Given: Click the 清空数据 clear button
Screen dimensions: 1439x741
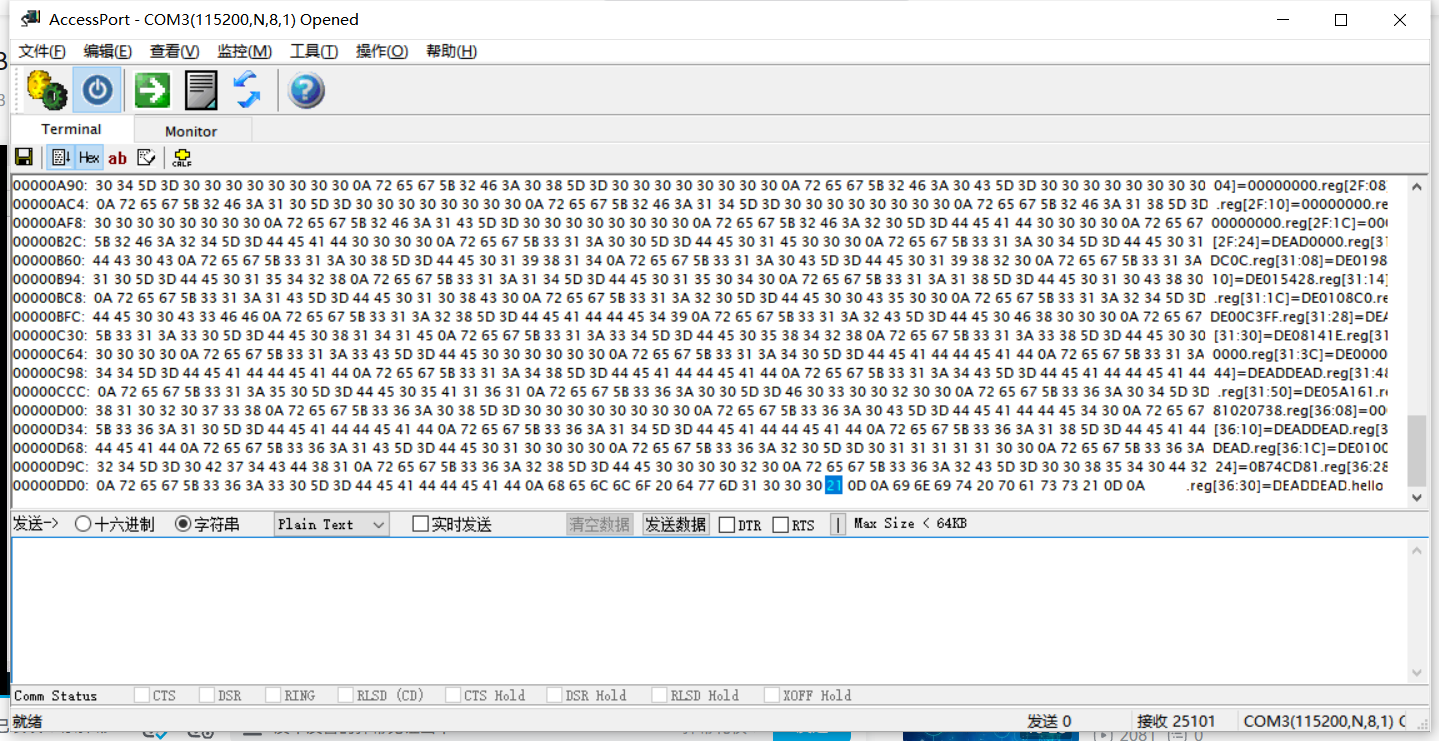Looking at the screenshot, I should [600, 524].
